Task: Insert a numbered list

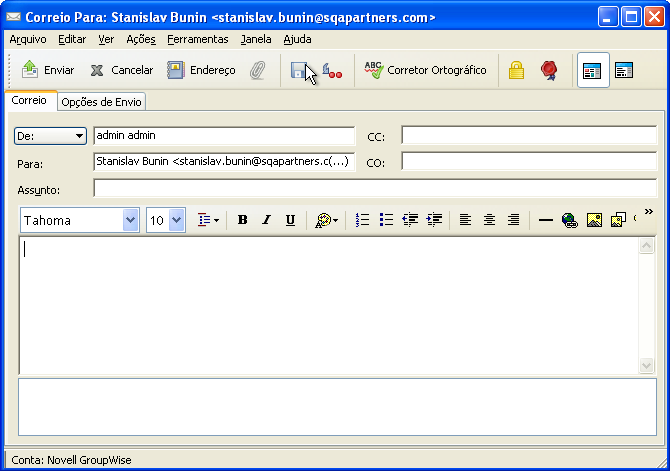Action: (362, 220)
